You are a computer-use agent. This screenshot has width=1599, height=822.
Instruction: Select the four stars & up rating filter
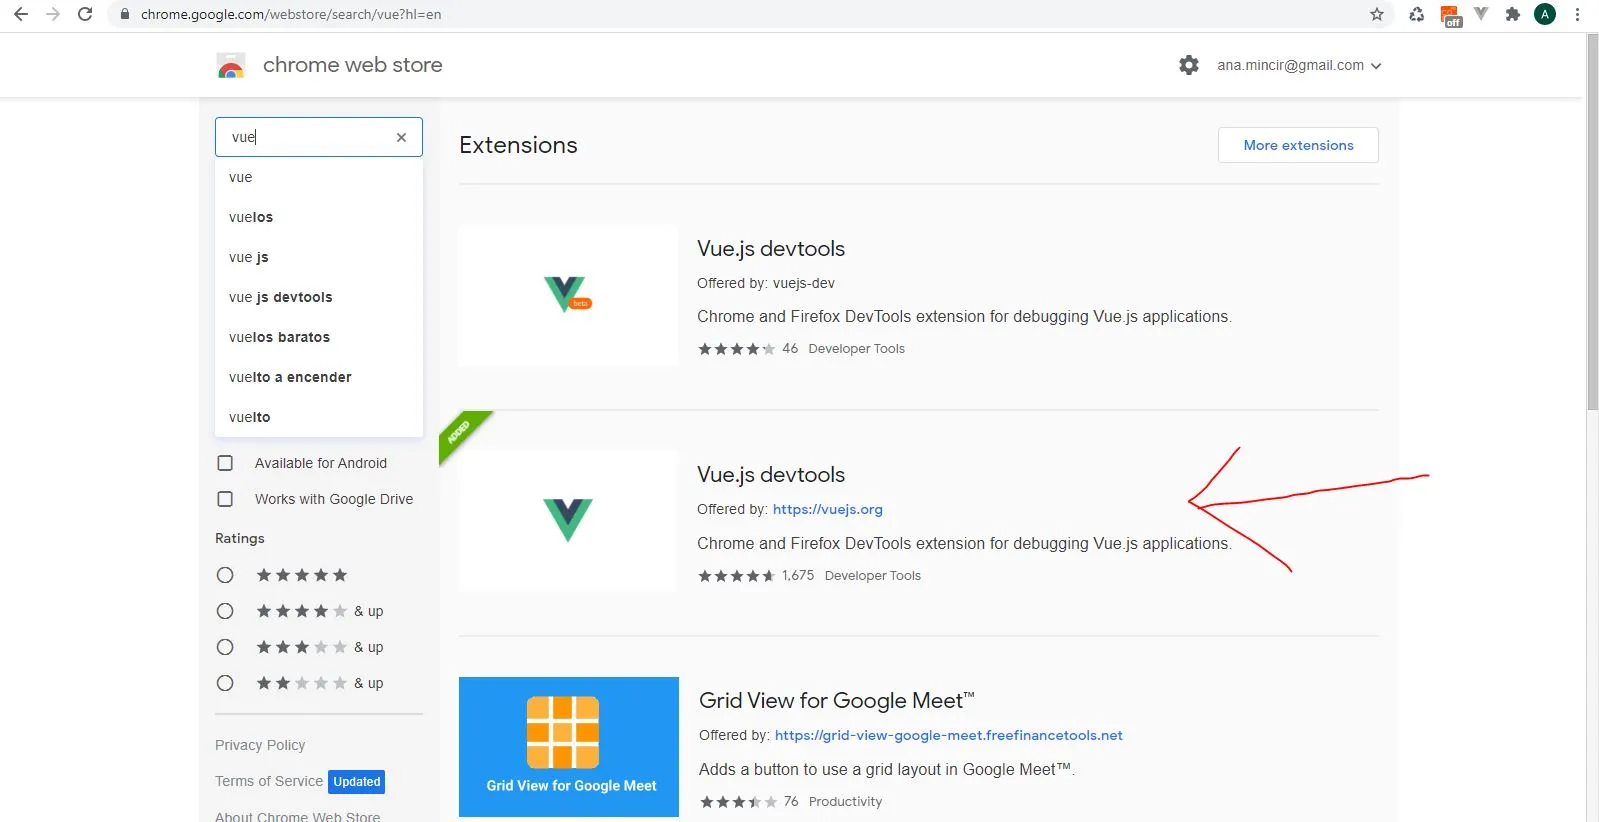[225, 611]
